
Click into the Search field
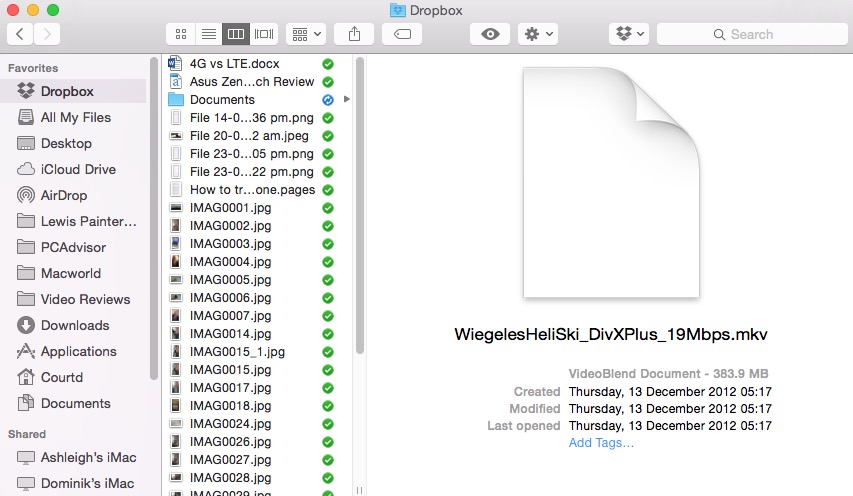(752, 34)
